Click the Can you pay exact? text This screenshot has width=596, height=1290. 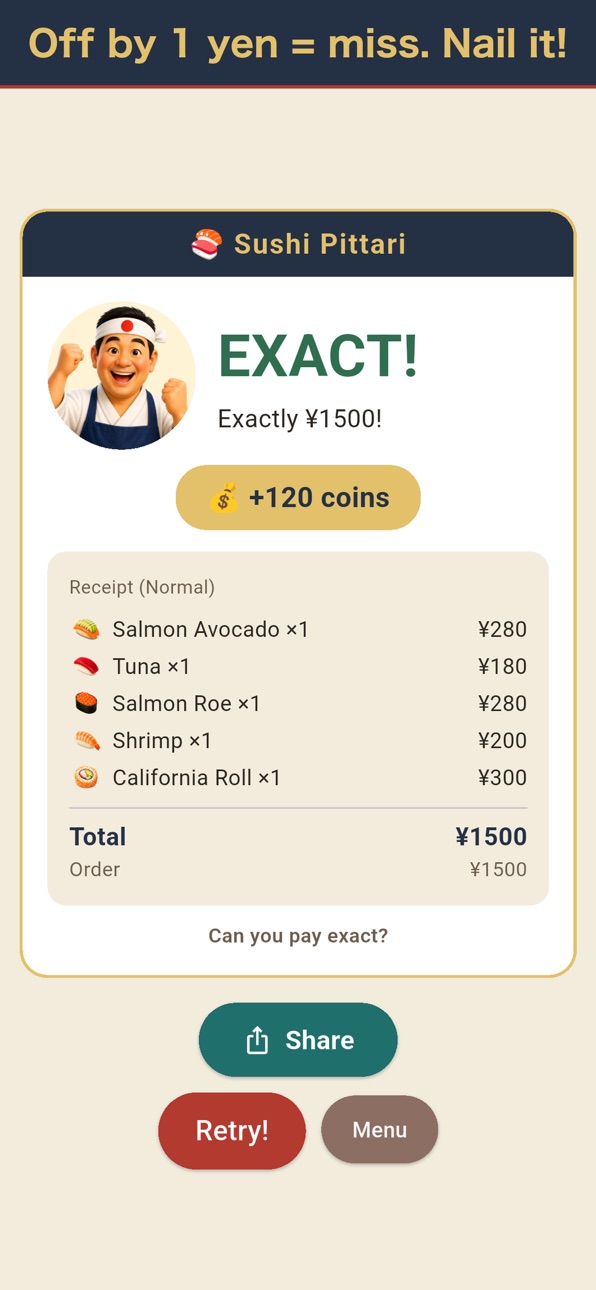298,936
